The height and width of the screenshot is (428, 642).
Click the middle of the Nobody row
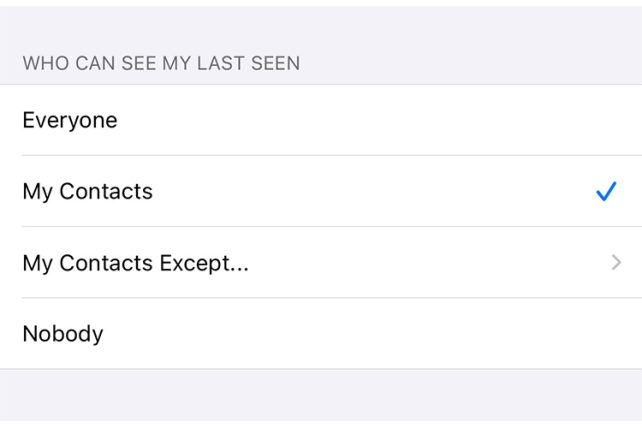tap(321, 334)
